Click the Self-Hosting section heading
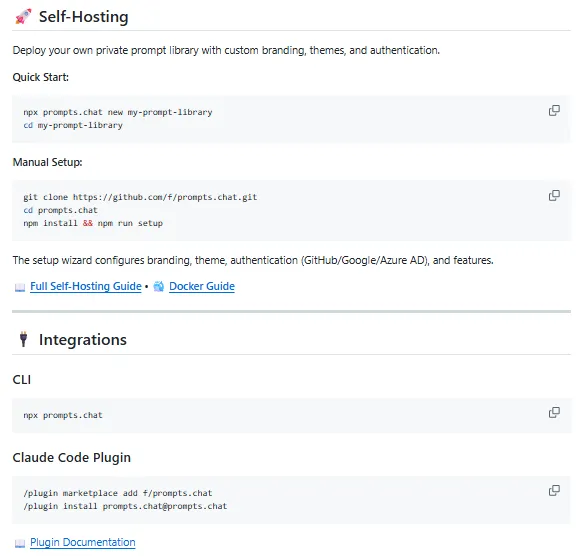Screen dimensions: 586x557 click(83, 17)
